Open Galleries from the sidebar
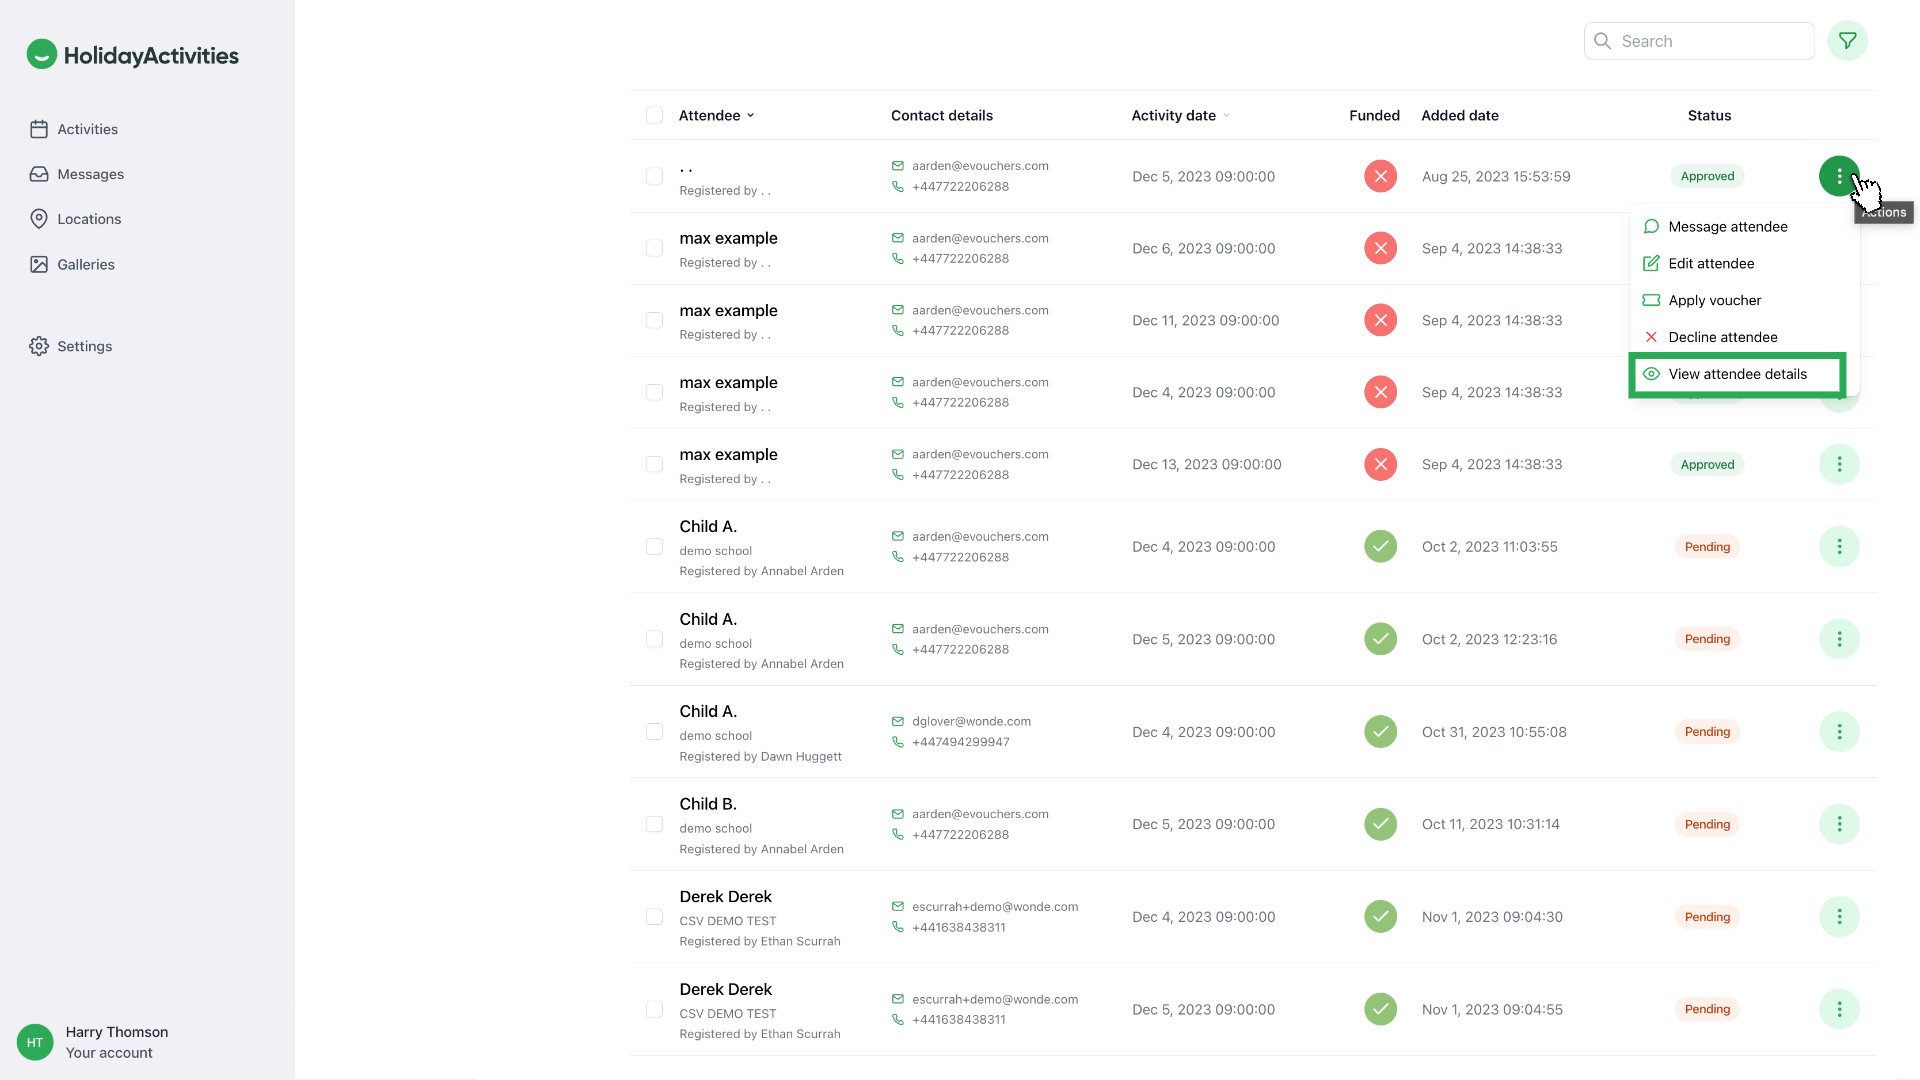 85,264
